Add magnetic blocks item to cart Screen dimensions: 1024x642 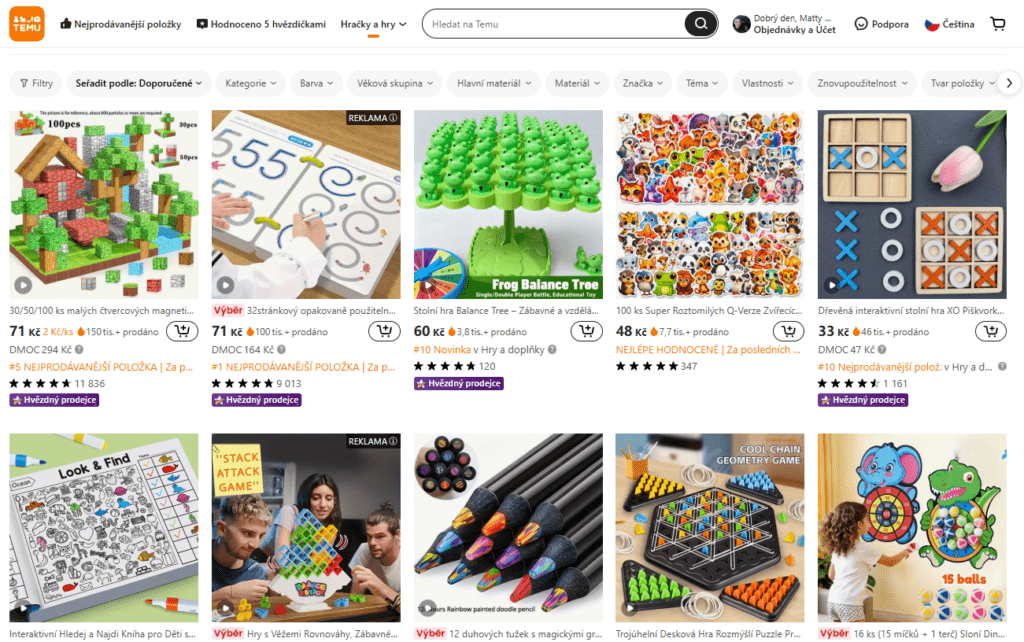182,331
